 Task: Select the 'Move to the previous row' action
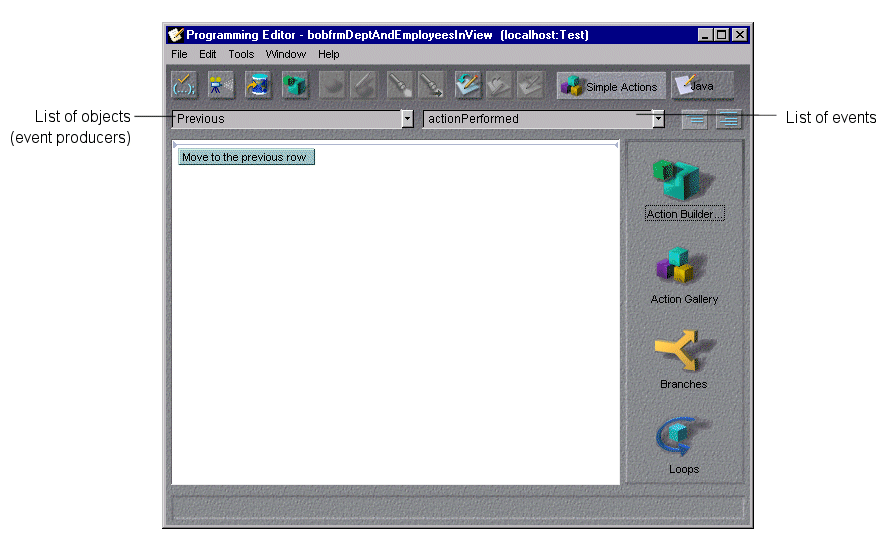coord(246,157)
